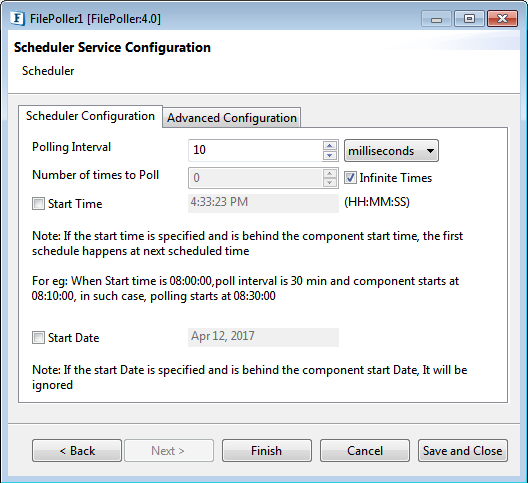Viewport: 528px width, 483px height.
Task: Click the Finish button
Action: 267,451
